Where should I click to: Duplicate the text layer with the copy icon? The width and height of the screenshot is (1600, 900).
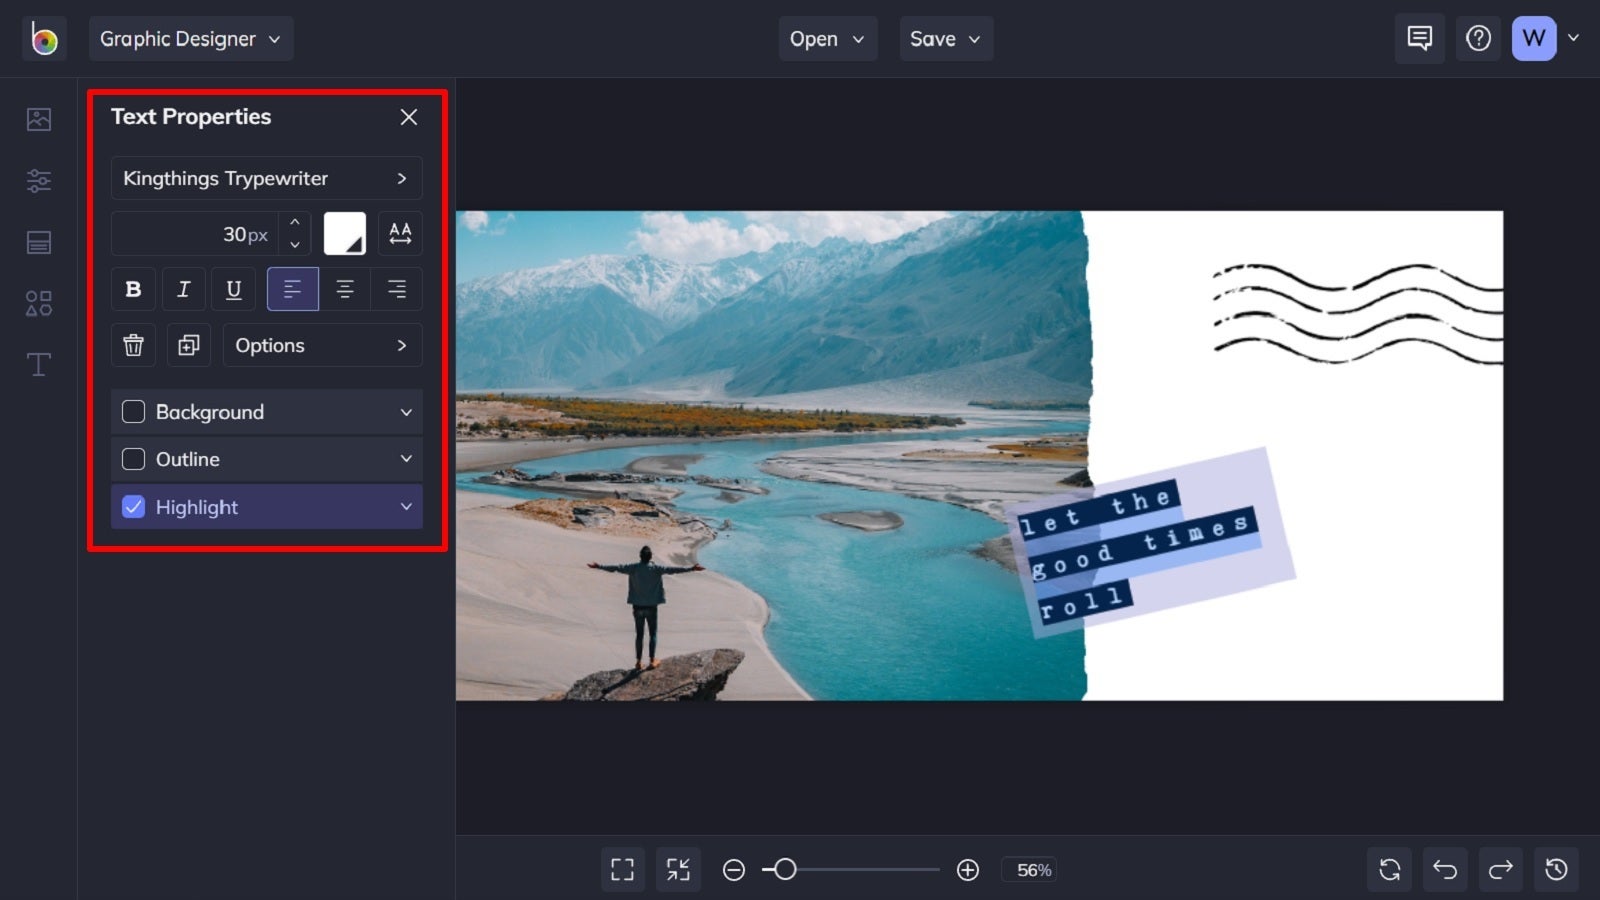click(188, 345)
